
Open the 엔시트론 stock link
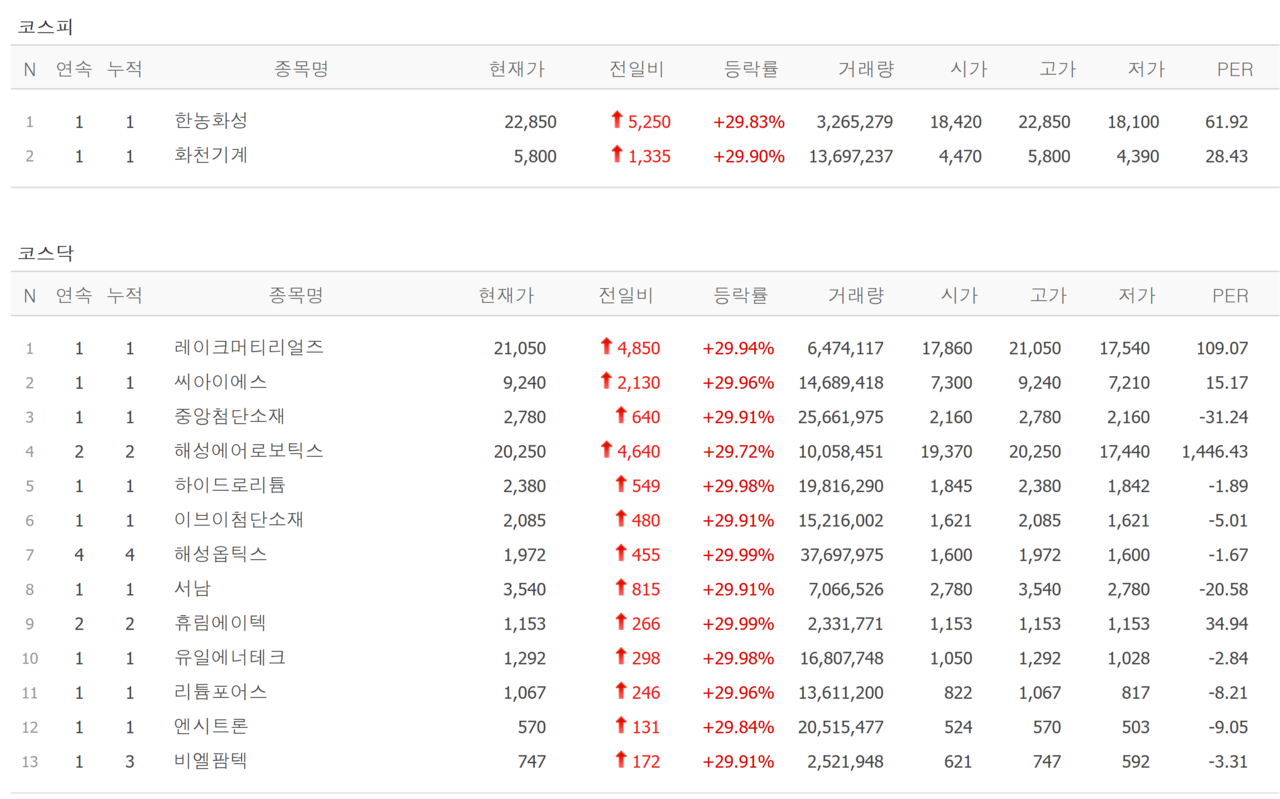211,726
